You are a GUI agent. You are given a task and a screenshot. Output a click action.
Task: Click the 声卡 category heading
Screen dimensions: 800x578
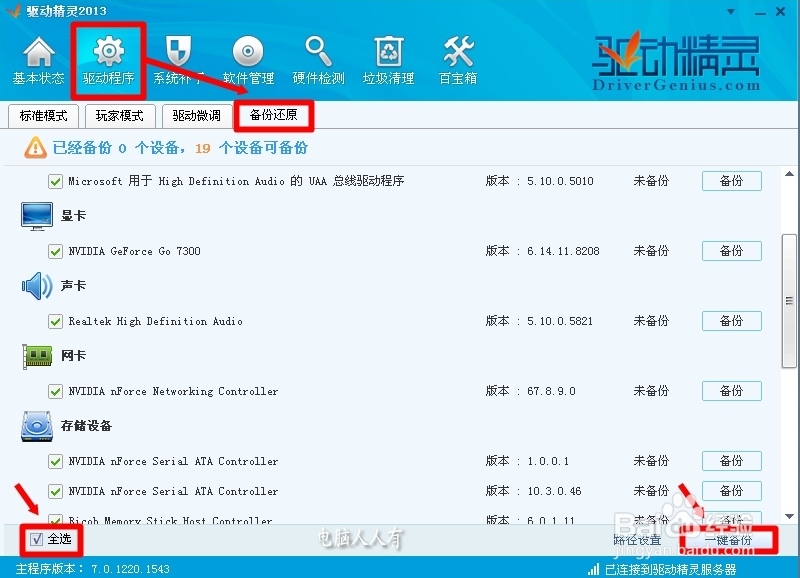[x=73, y=286]
